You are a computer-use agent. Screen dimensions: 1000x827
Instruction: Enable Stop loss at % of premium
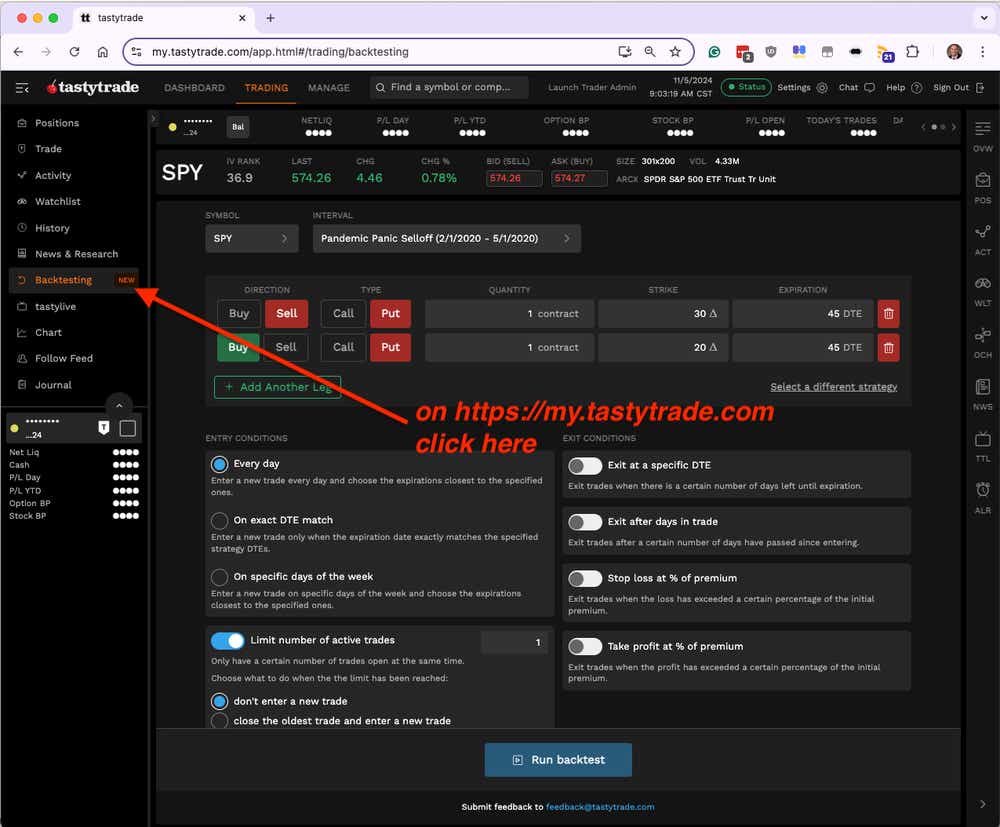pyautogui.click(x=585, y=578)
